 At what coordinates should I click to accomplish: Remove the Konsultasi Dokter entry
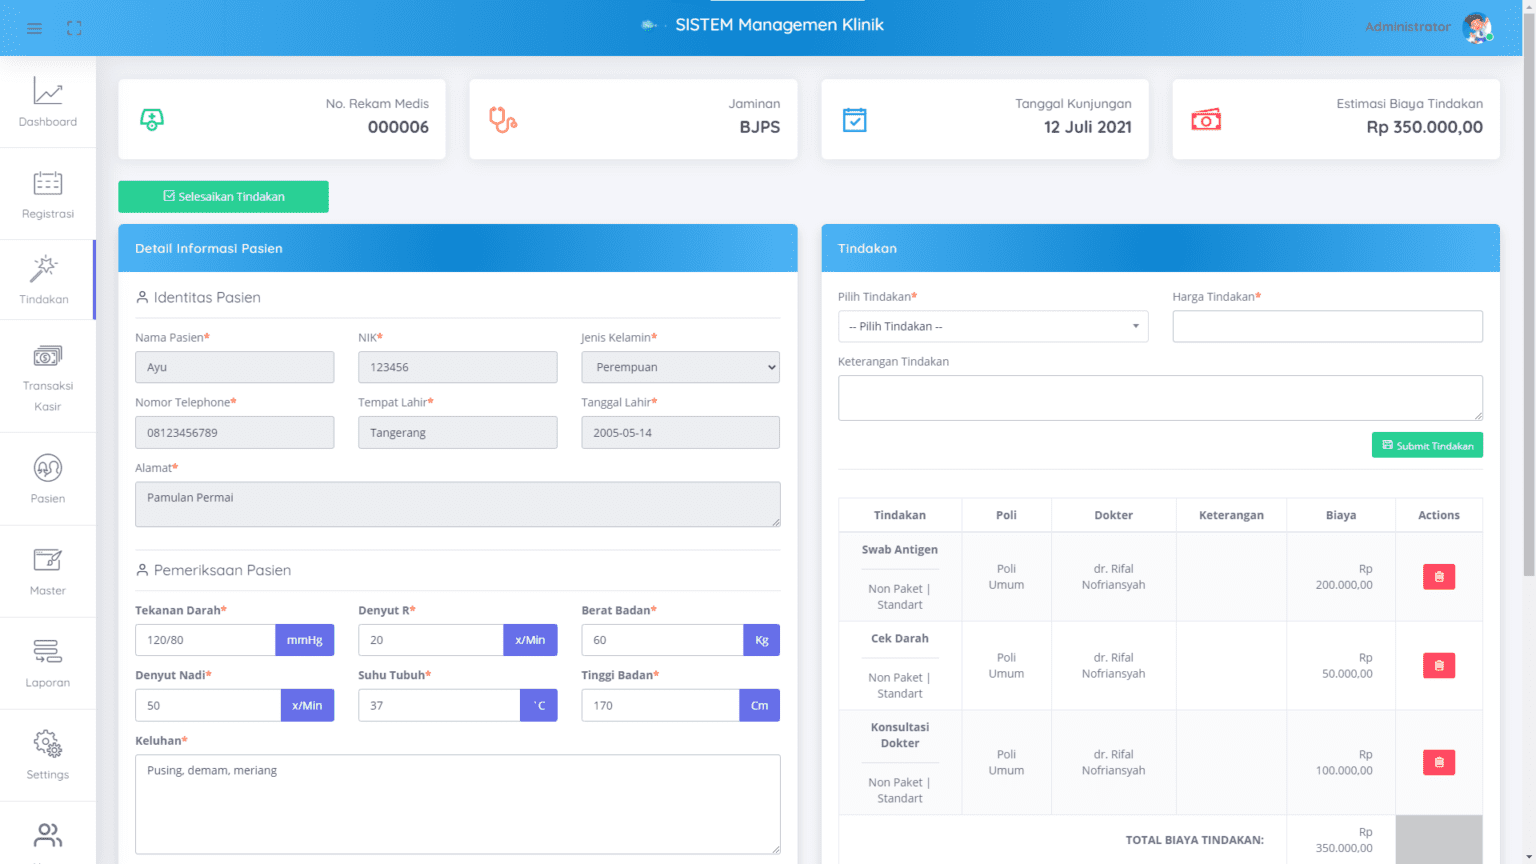coord(1438,763)
